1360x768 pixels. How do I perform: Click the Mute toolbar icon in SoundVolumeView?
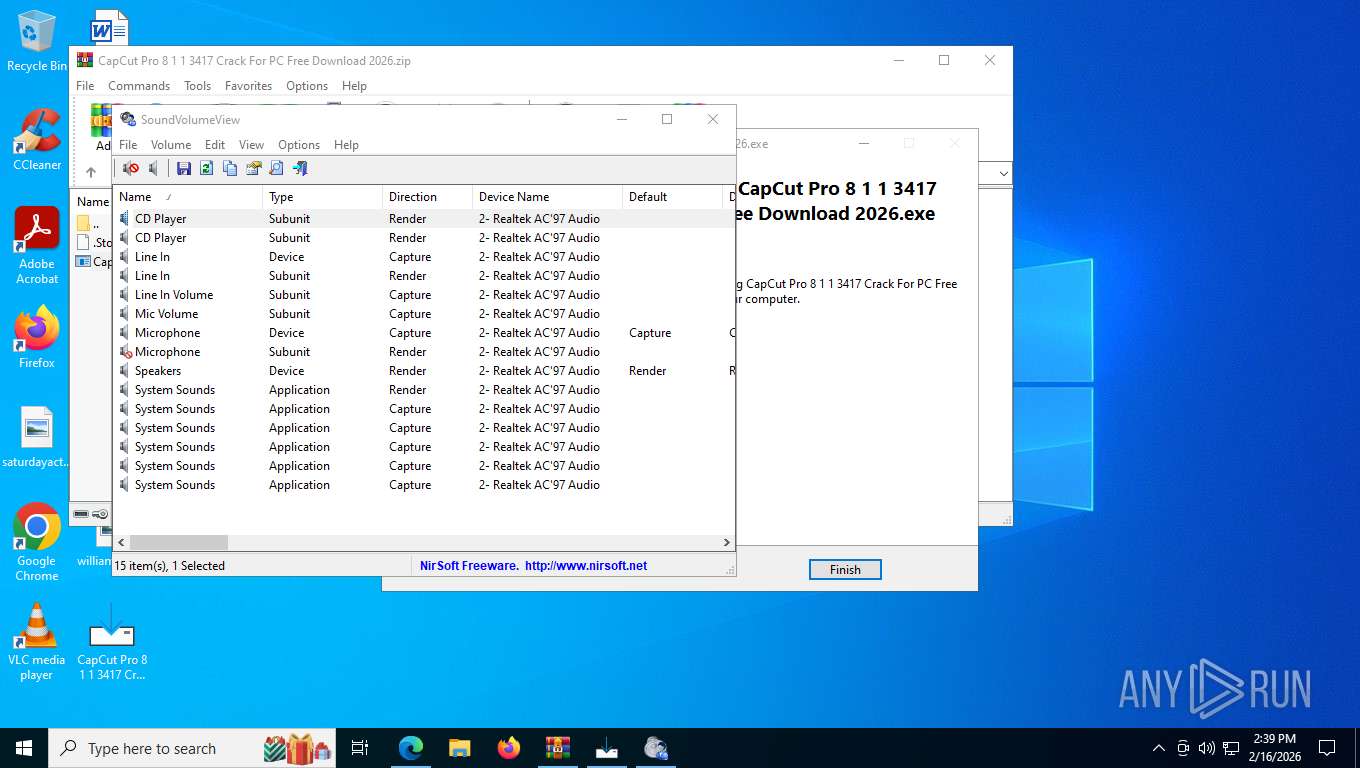tap(130, 168)
